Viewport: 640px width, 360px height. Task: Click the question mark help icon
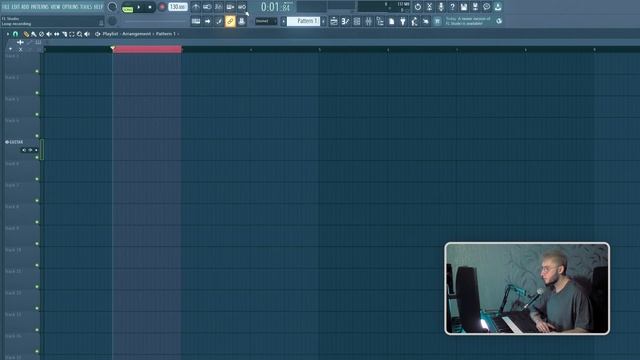coord(452,7)
